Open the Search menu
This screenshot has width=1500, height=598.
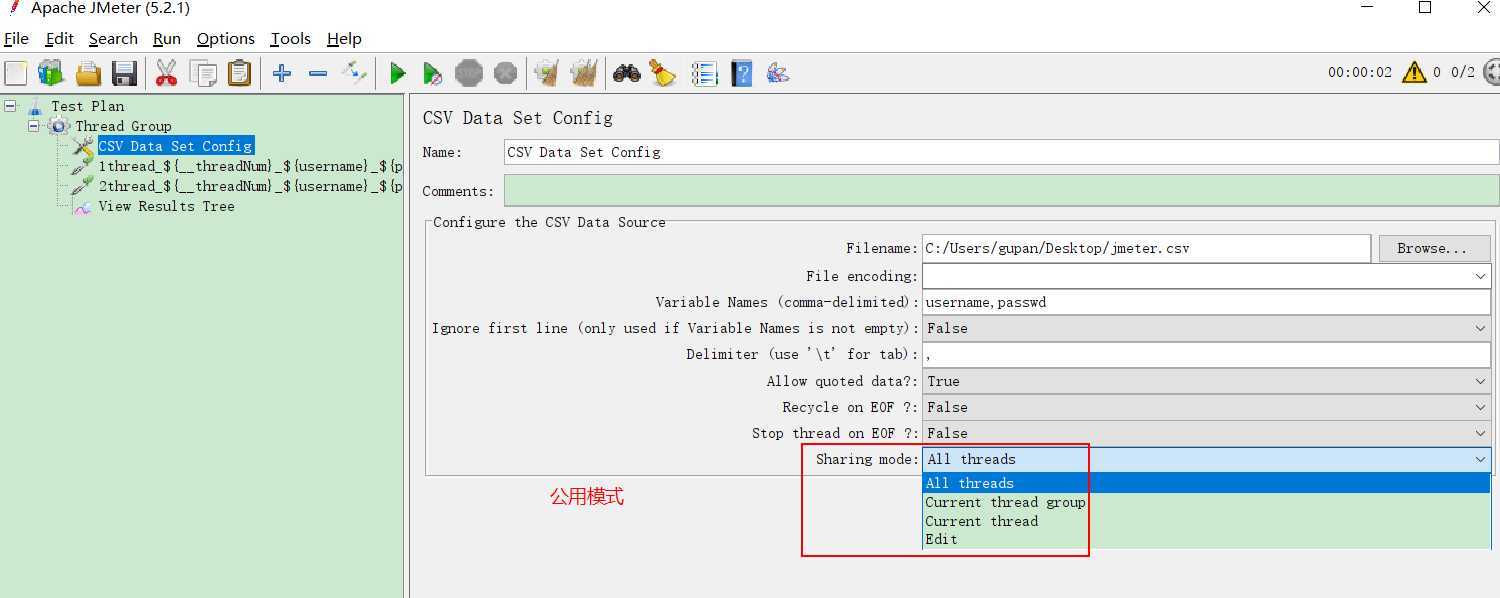pos(113,38)
